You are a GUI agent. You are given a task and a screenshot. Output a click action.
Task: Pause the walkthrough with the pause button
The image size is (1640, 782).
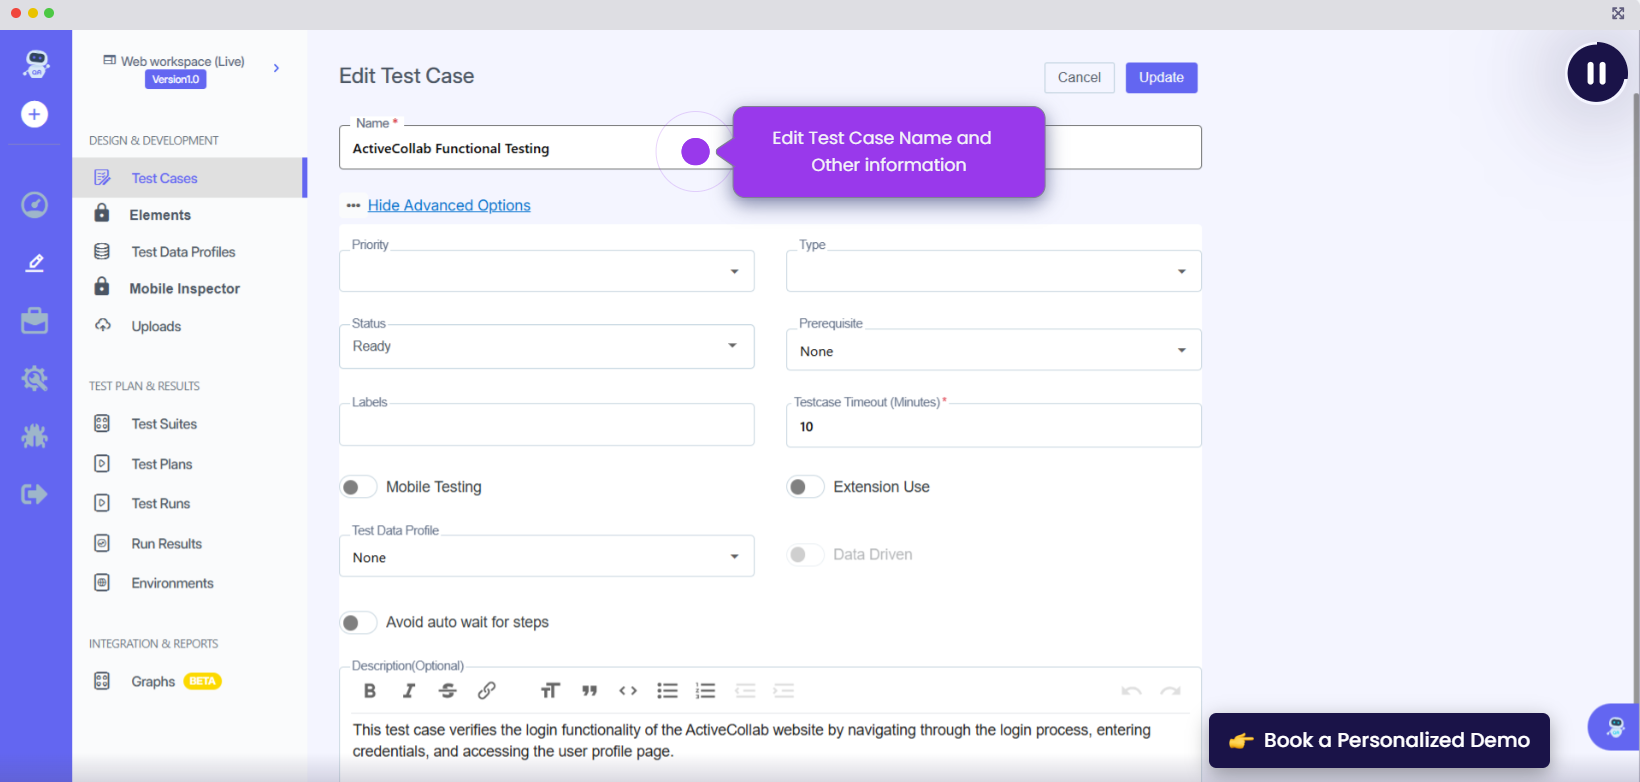click(1596, 73)
